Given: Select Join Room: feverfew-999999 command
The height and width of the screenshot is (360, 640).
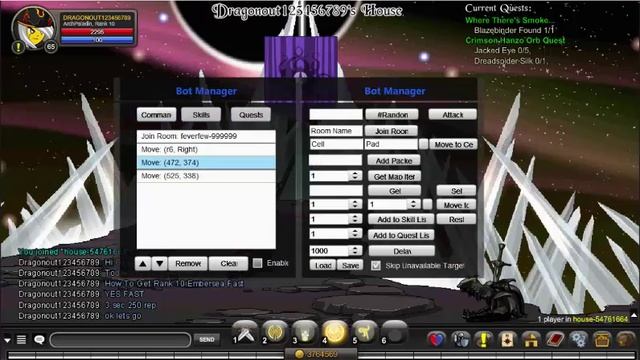Looking at the screenshot, I should [x=206, y=136].
